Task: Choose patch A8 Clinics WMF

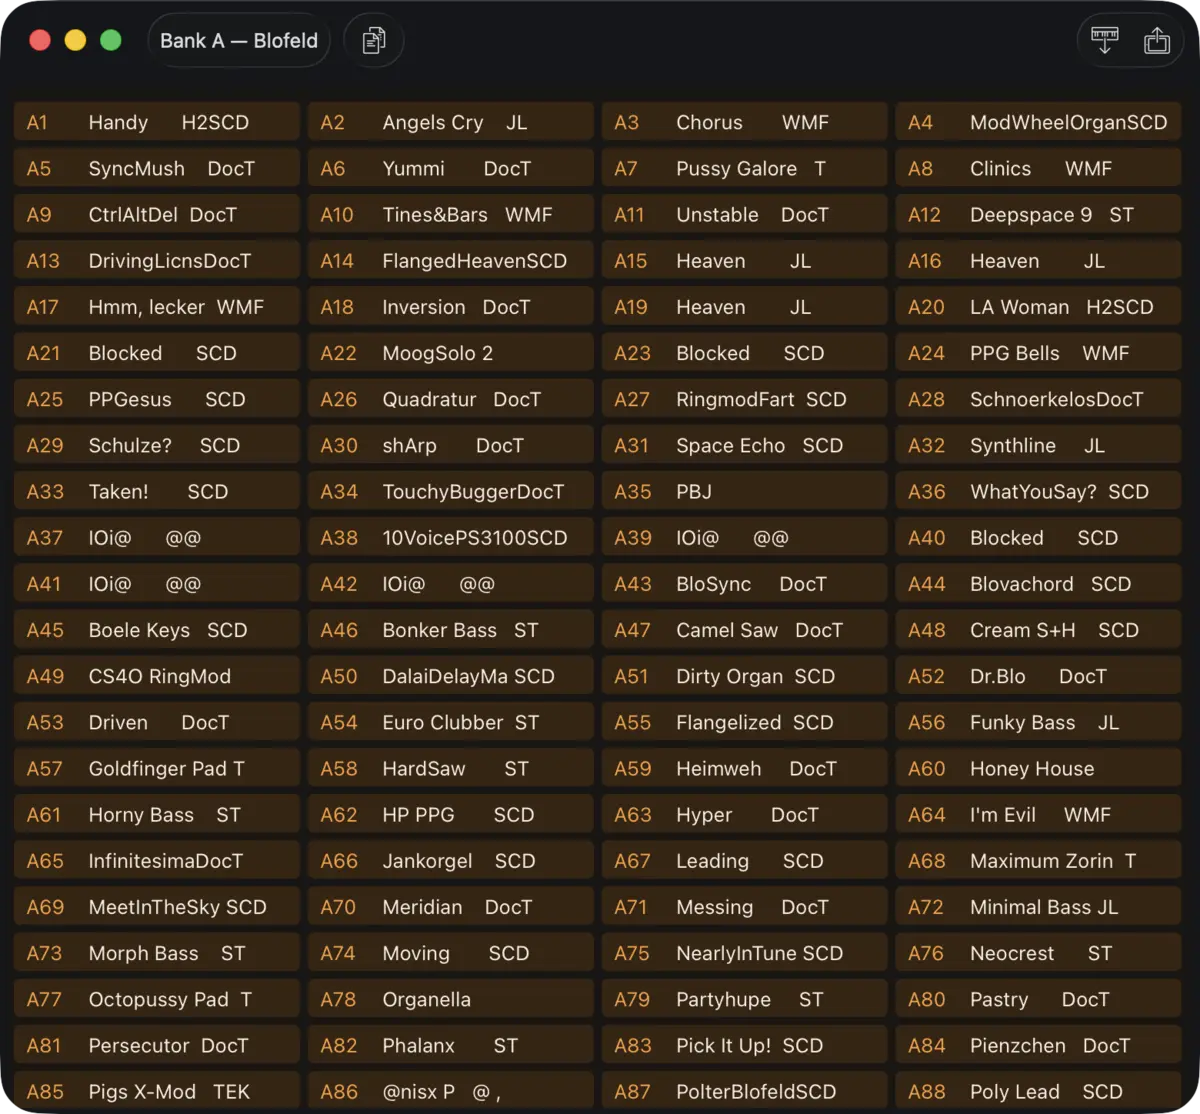Action: click(1039, 168)
